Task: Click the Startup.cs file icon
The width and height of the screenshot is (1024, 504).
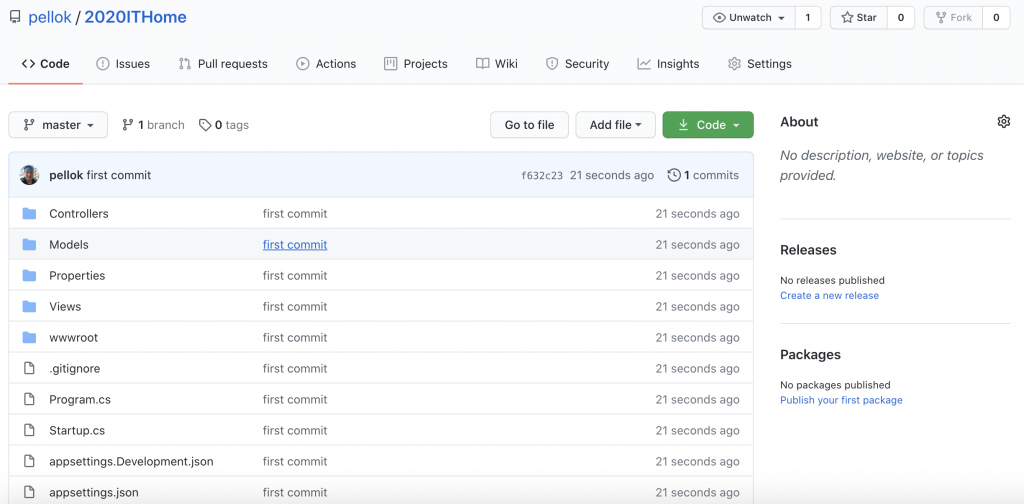Action: pos(29,431)
